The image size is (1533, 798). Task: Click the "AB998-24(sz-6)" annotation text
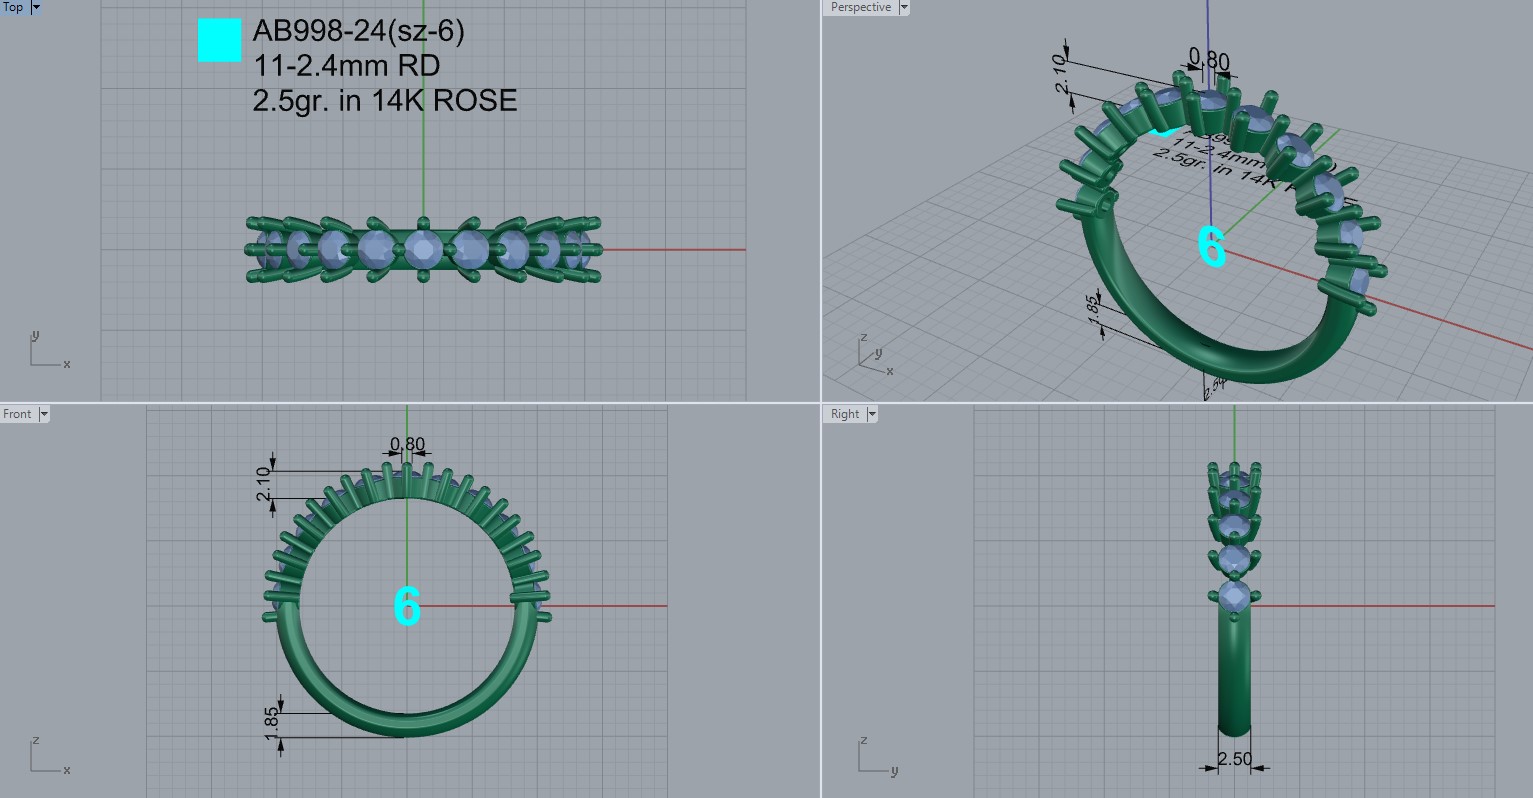[358, 32]
